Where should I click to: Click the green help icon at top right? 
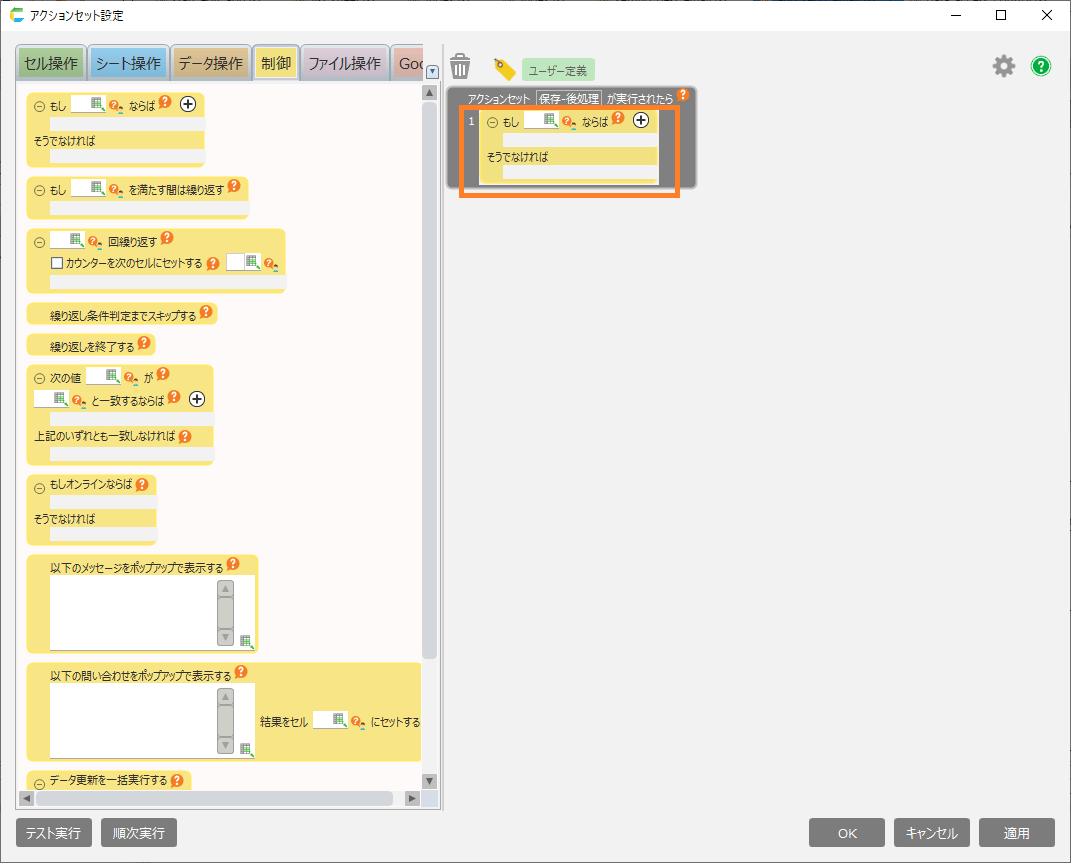point(1041,66)
